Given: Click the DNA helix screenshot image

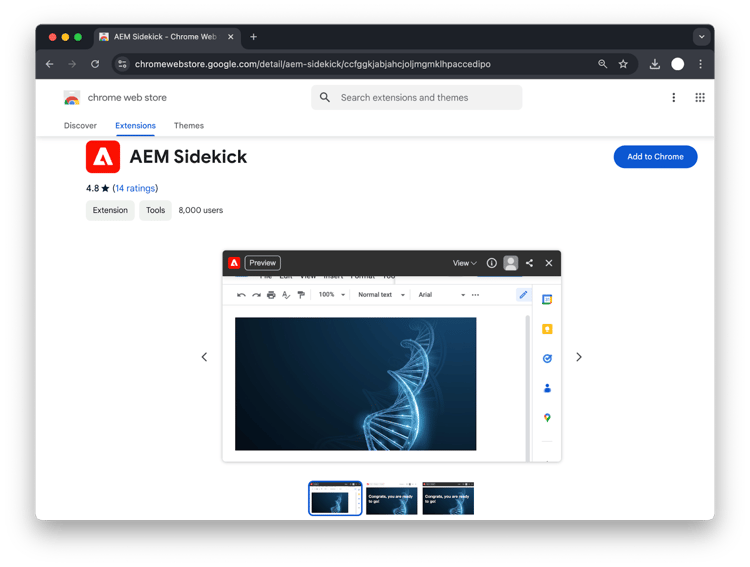Looking at the screenshot, I should click(x=355, y=384).
